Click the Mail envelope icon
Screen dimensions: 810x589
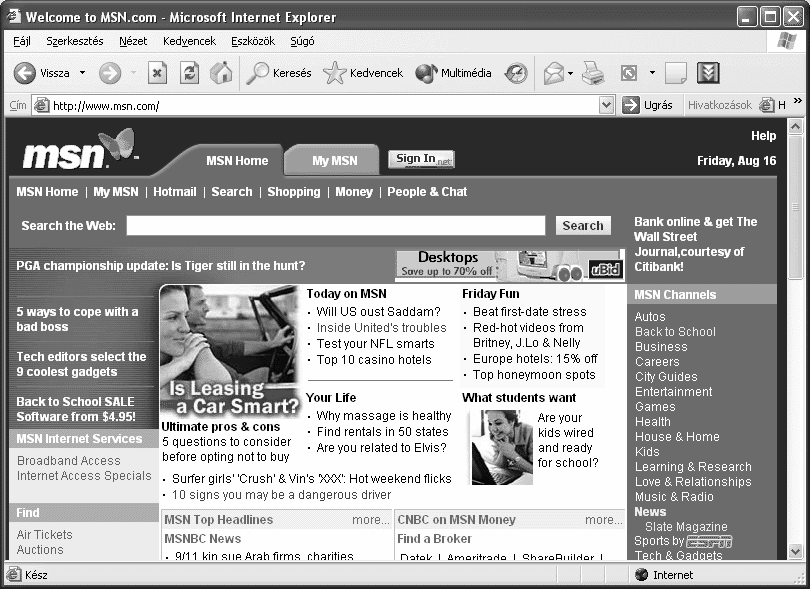coord(553,73)
